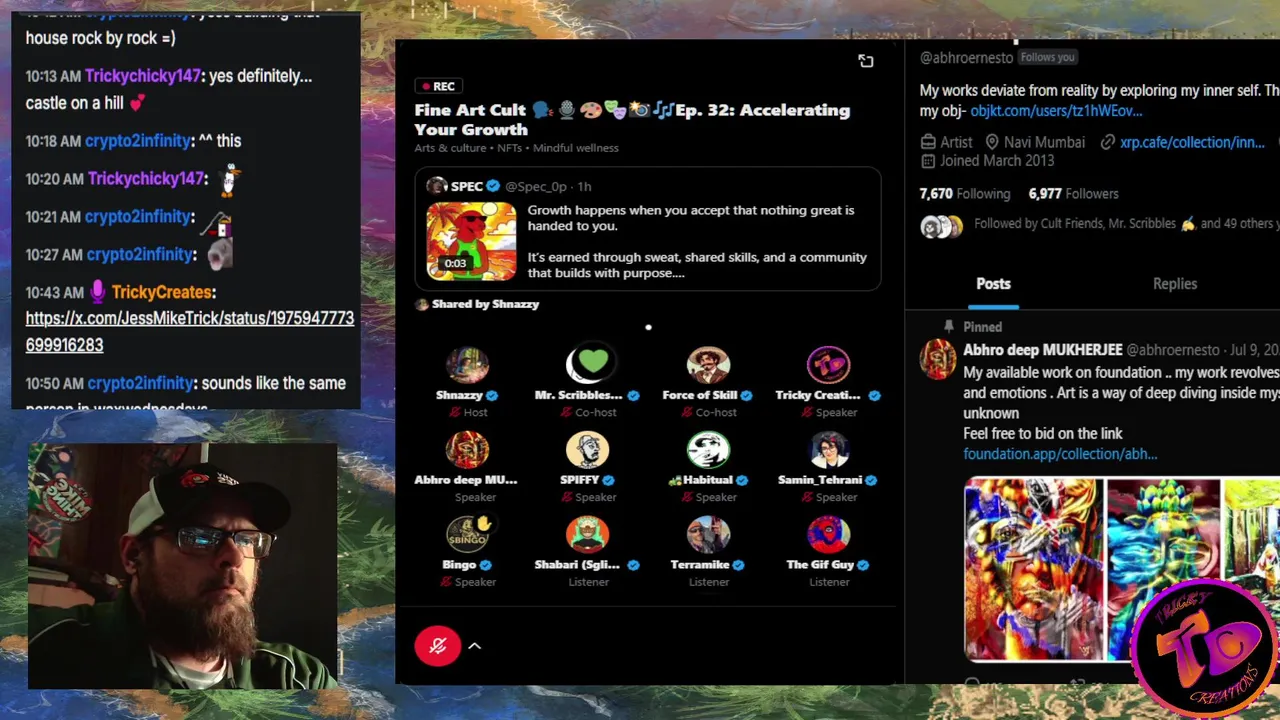
Task: Click the Tricky Creations logo overlay
Action: (x=1203, y=648)
